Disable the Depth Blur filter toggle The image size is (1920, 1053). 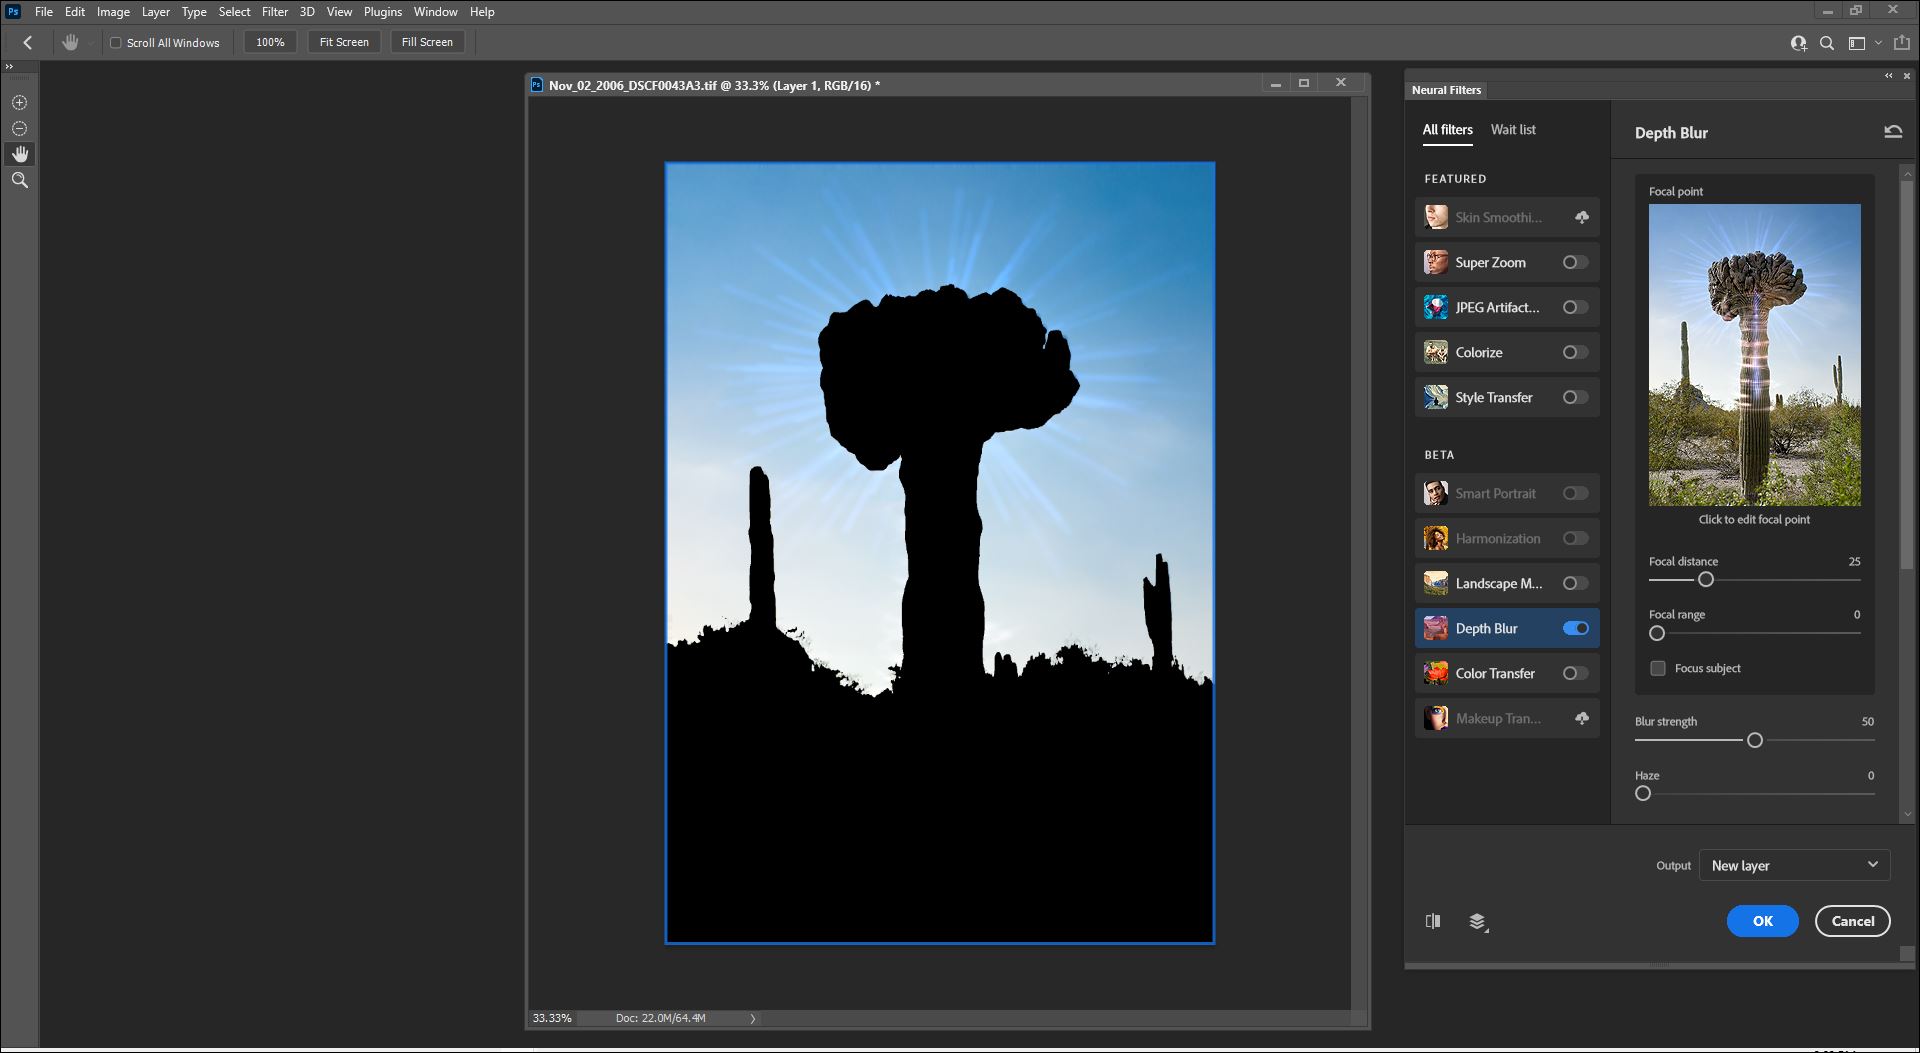[1576, 628]
